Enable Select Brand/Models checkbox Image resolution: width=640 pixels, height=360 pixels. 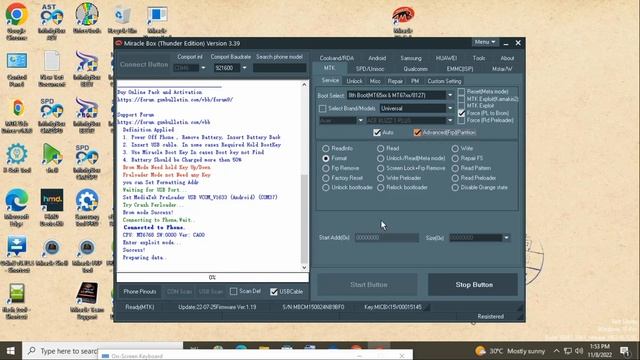click(322, 109)
